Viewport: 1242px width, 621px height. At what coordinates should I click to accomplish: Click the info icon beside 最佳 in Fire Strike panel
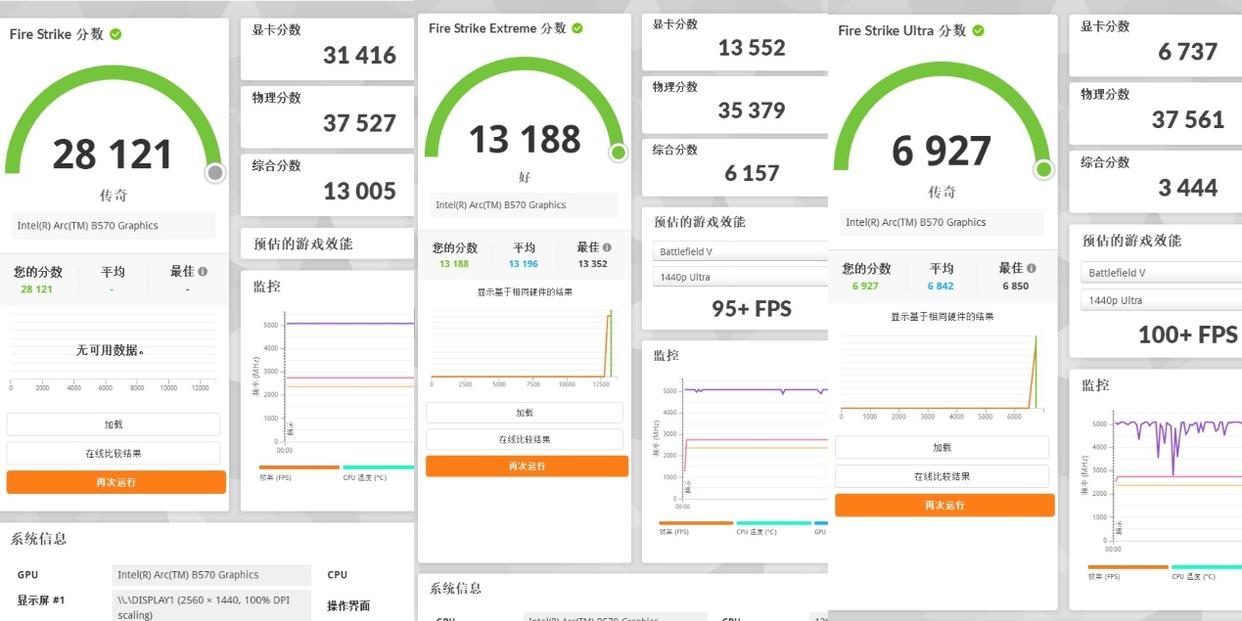coord(203,271)
